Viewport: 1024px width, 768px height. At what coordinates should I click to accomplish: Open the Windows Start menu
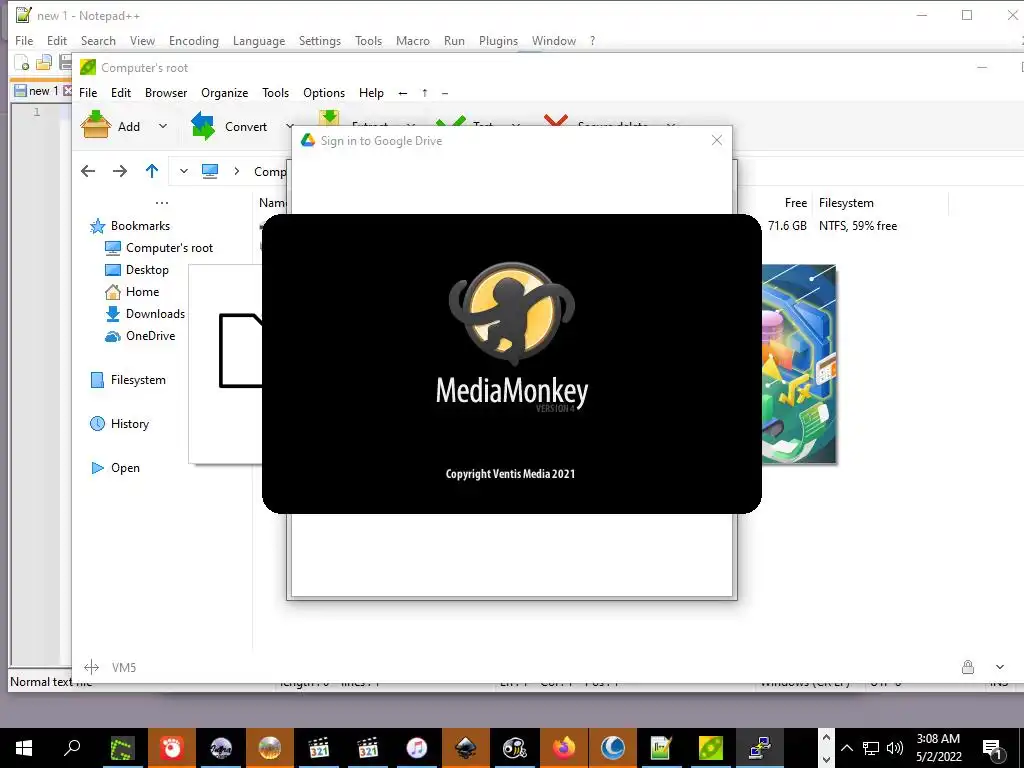[24, 748]
